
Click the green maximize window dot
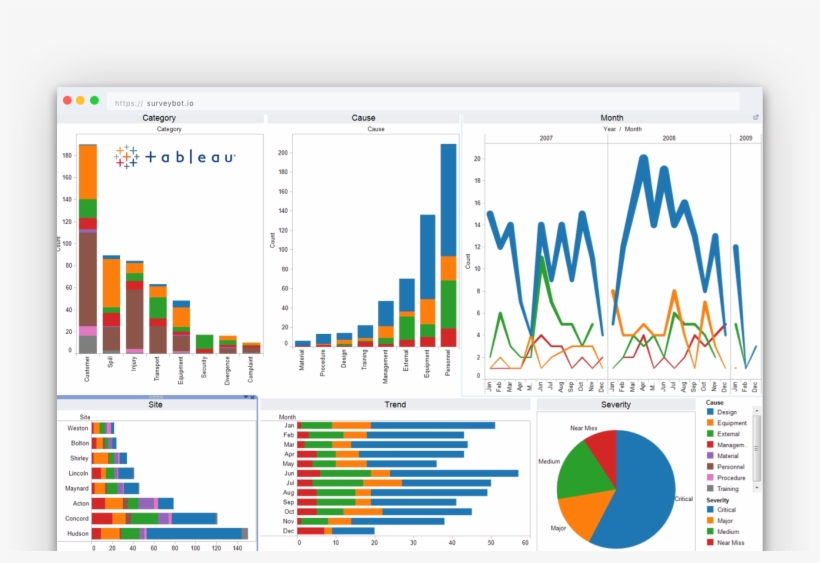pyautogui.click(x=94, y=100)
